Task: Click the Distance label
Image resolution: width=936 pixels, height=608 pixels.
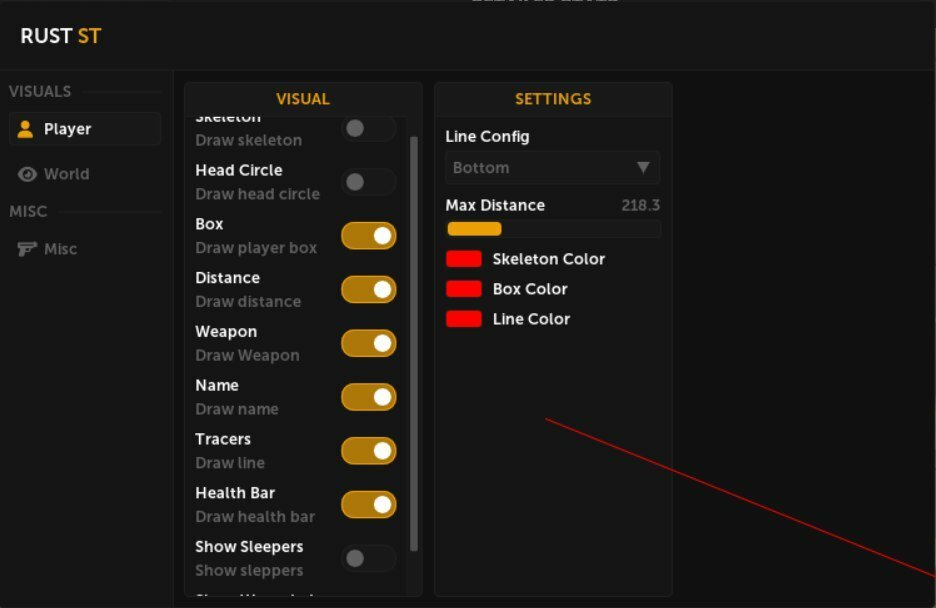Action: pyautogui.click(x=227, y=277)
